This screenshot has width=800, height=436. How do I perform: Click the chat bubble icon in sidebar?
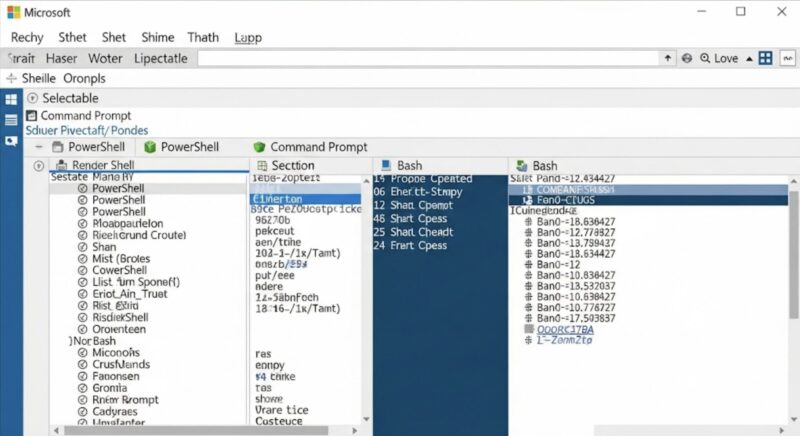[11, 141]
